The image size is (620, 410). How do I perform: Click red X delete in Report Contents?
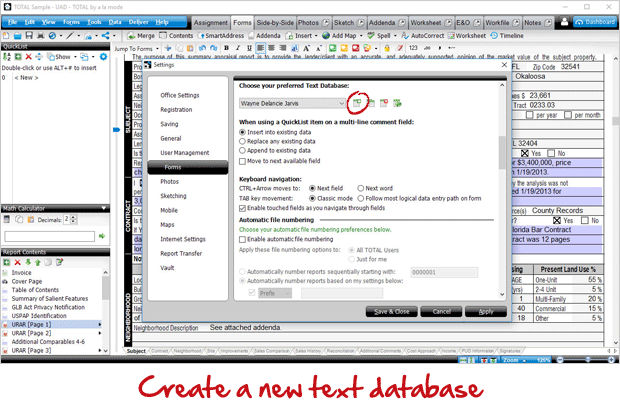click(x=17, y=262)
